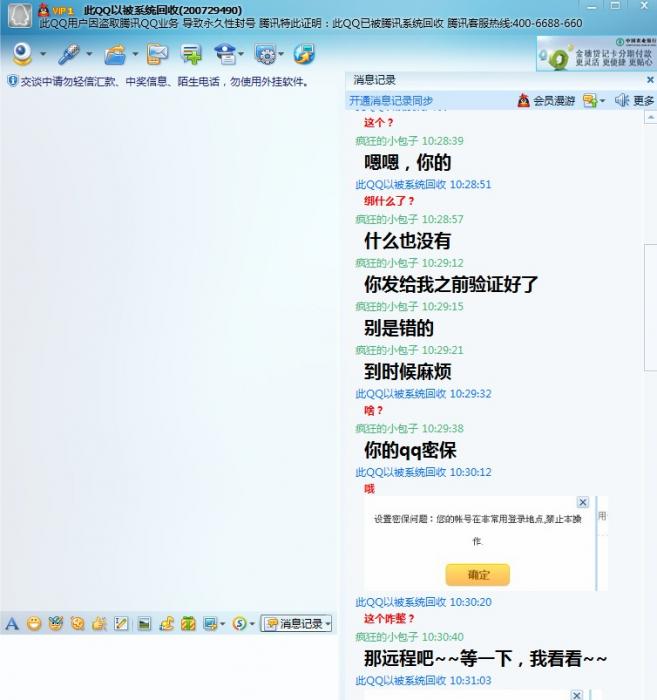
Task: Click the music note icon in the input toolbar
Action: point(166,623)
